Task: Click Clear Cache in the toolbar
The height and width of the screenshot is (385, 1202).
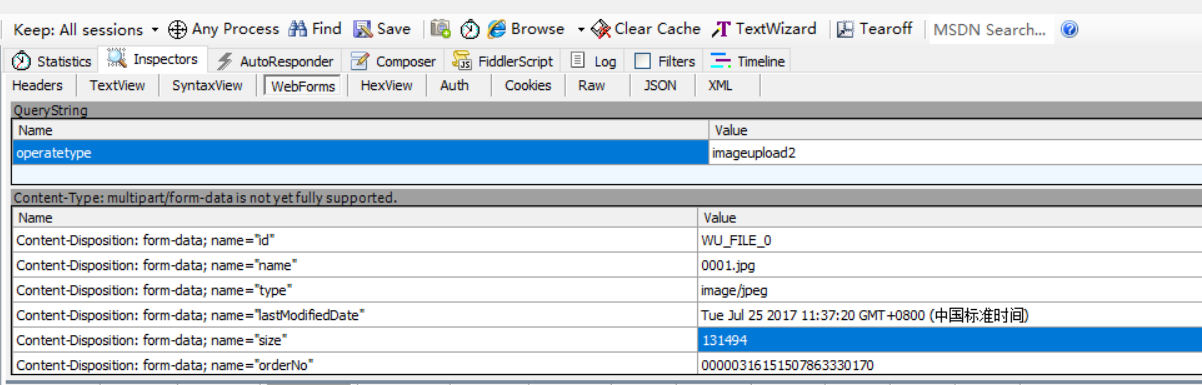Action: point(646,30)
